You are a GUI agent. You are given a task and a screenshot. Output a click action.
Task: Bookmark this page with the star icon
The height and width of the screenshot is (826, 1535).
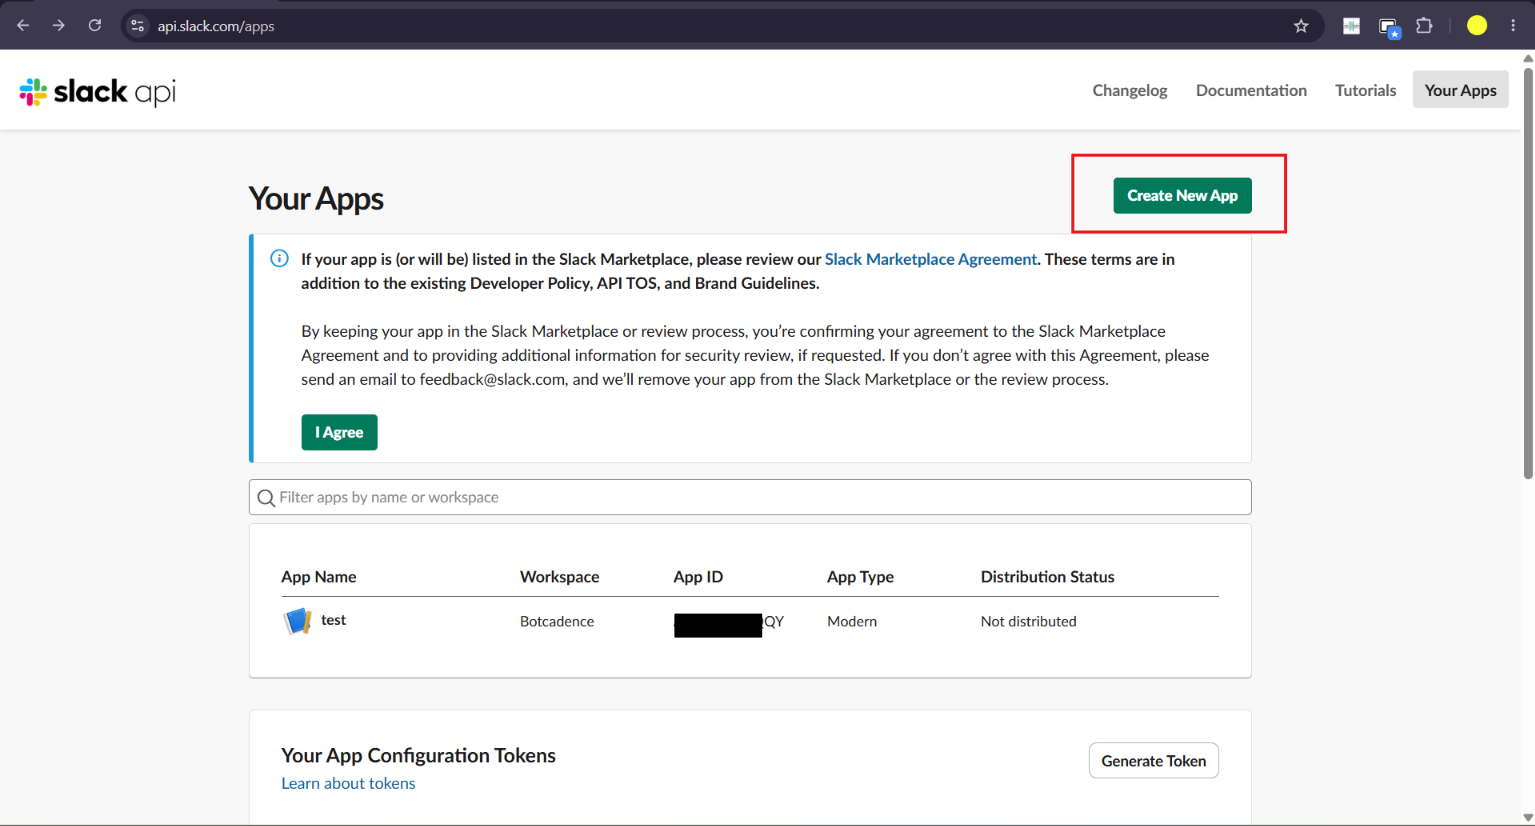(1301, 26)
